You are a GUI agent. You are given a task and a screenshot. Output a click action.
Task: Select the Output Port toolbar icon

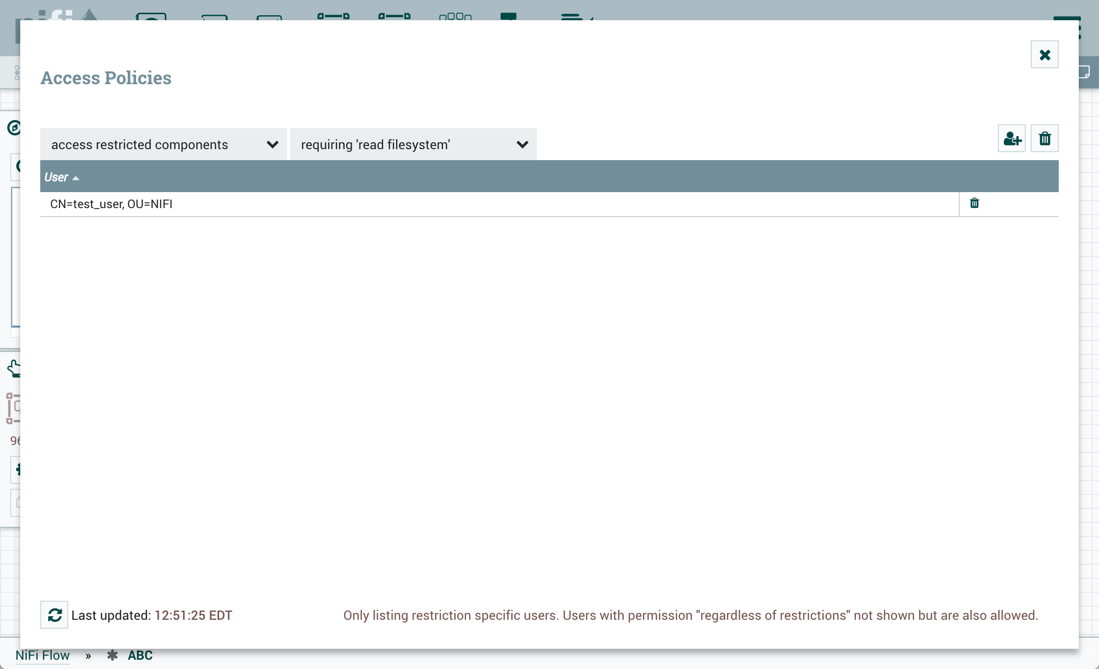(269, 15)
